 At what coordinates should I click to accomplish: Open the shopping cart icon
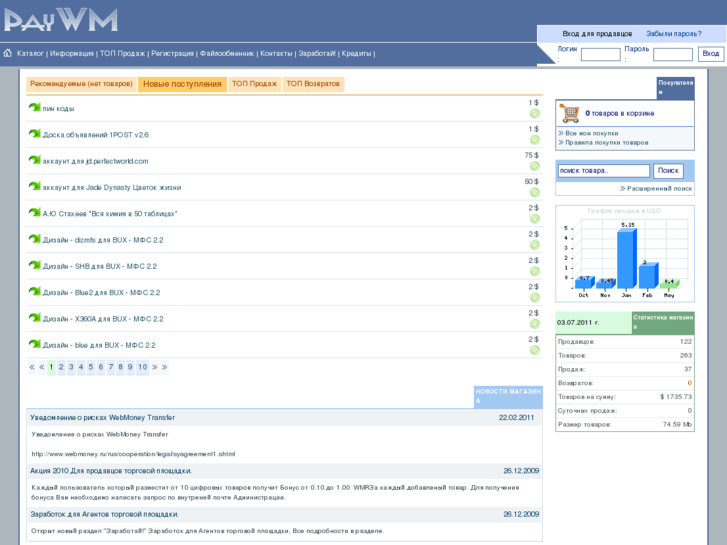570,113
